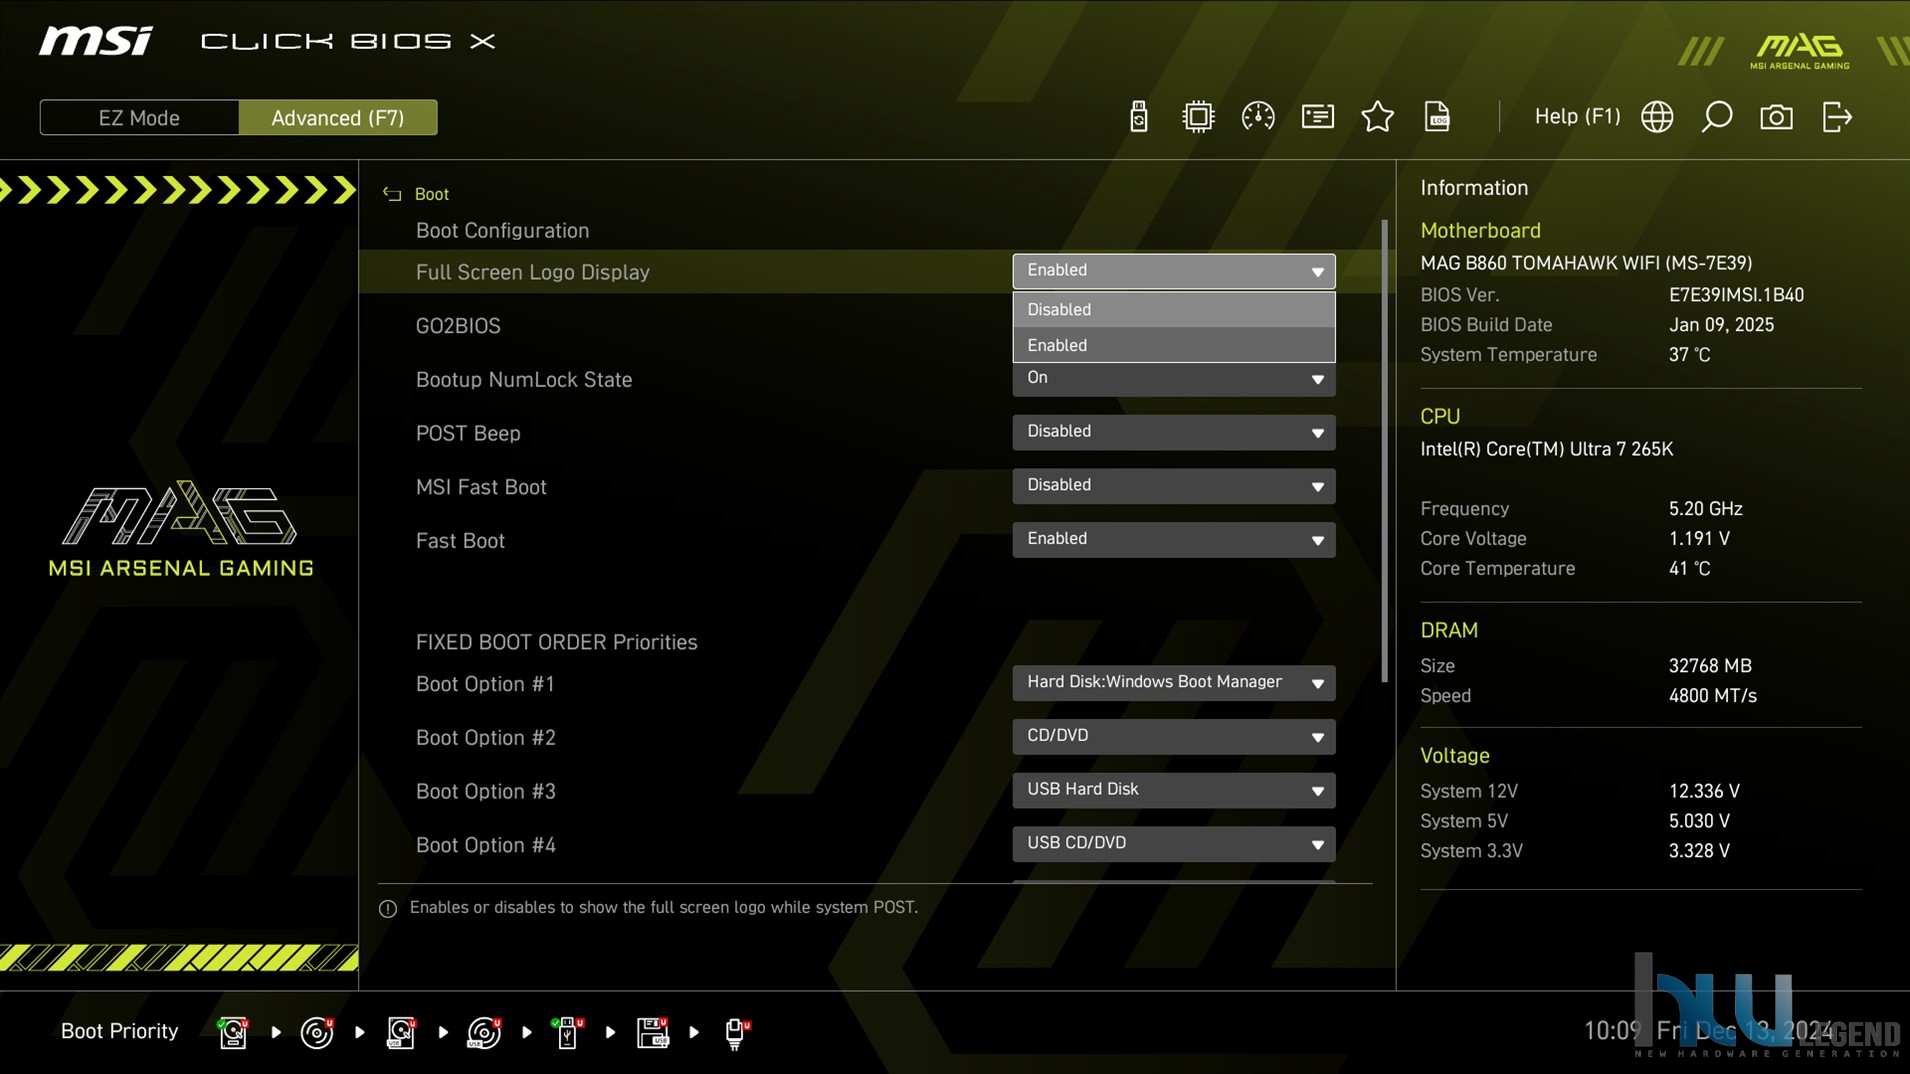Click the Boot Configuration heading
The image size is (1910, 1074).
(x=502, y=230)
